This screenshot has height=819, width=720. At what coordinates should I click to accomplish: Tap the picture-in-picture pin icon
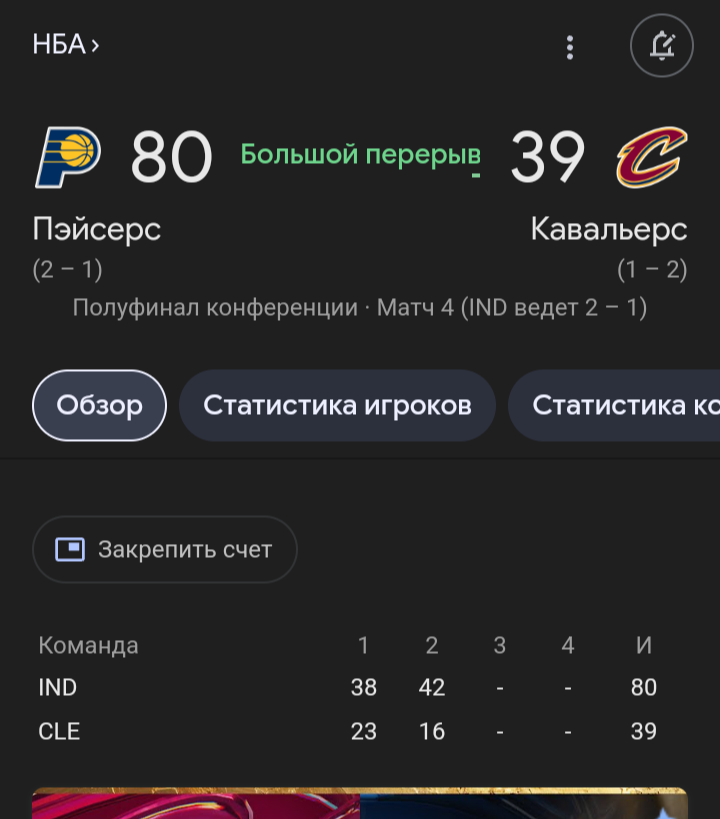coord(70,549)
